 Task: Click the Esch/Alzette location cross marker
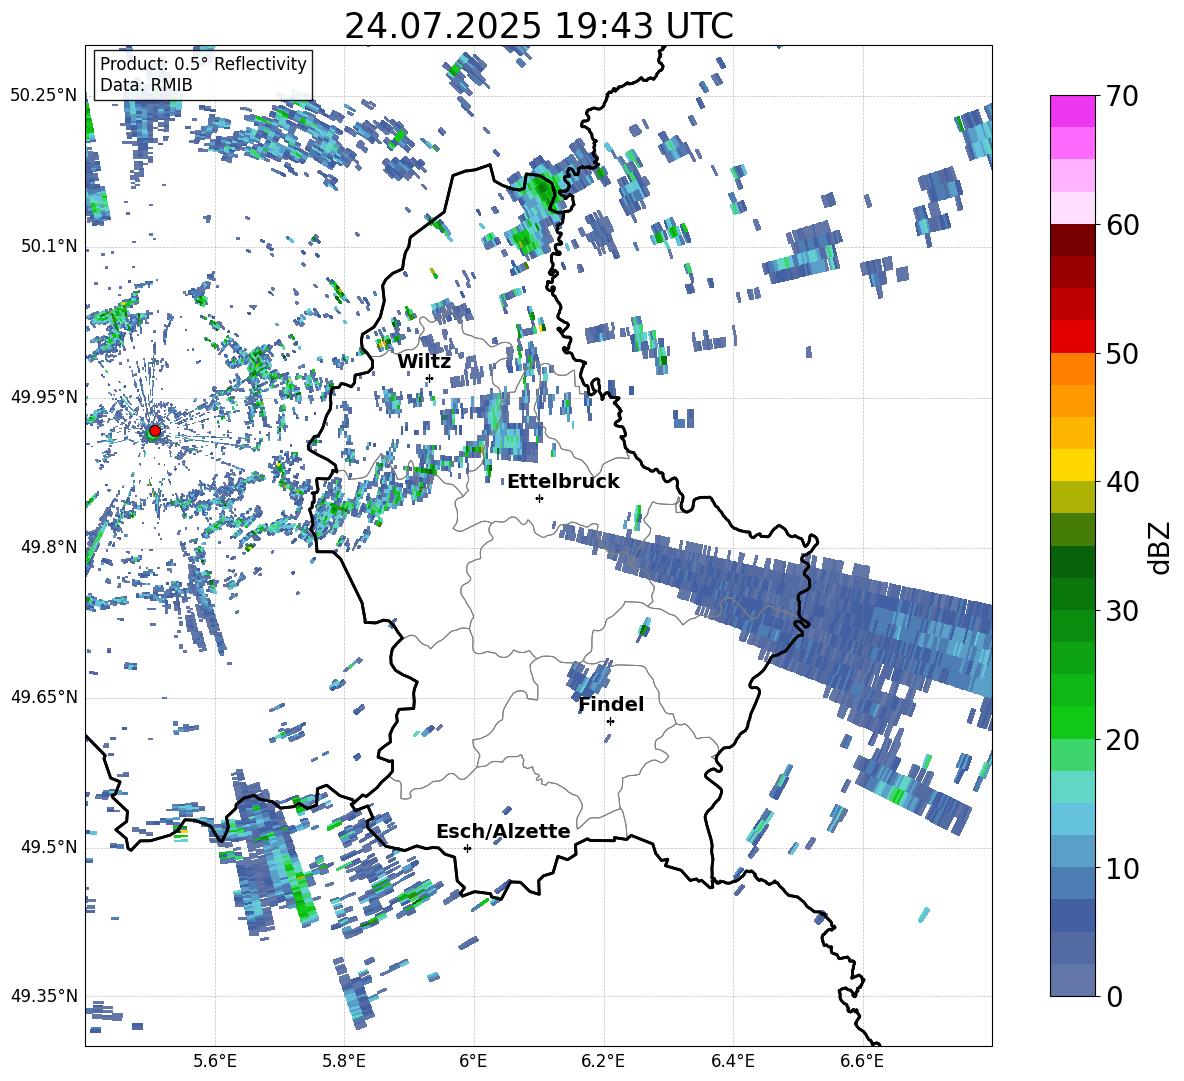click(x=467, y=848)
